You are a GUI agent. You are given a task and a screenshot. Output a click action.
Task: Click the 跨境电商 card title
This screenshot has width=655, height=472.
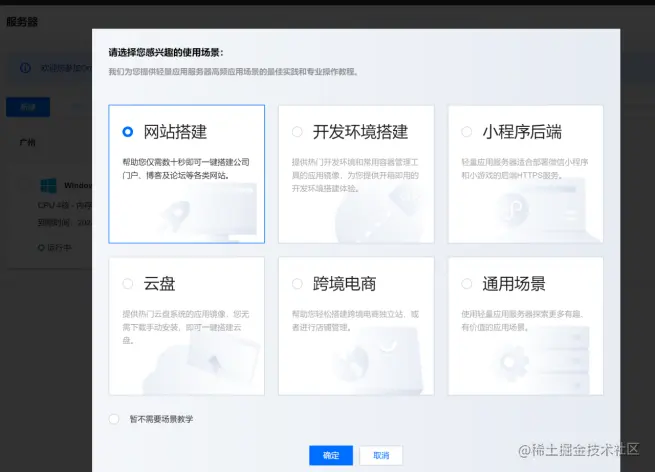tap(345, 284)
